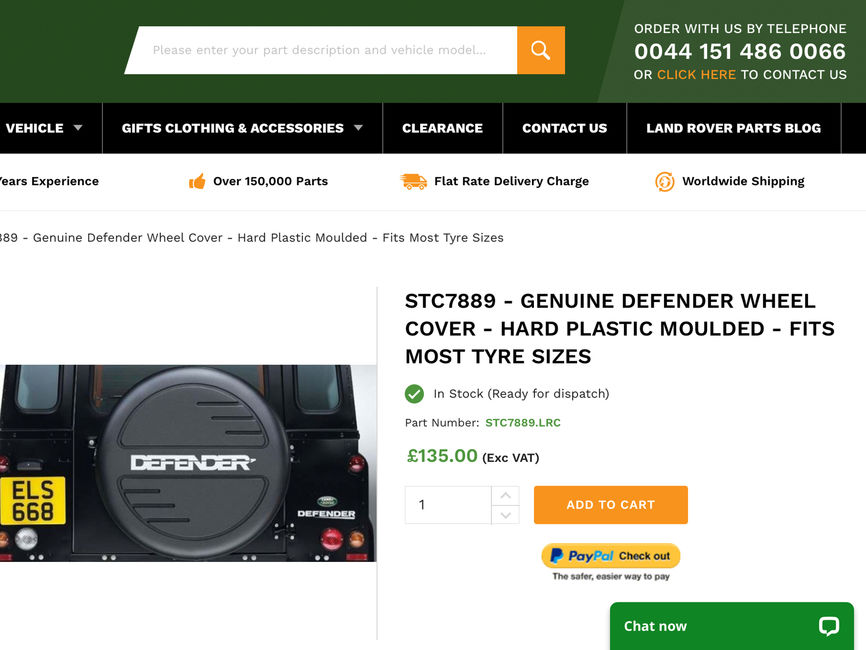Increase quantity with the up arrow
Viewport: 866px width, 650px height.
pyautogui.click(x=505, y=495)
